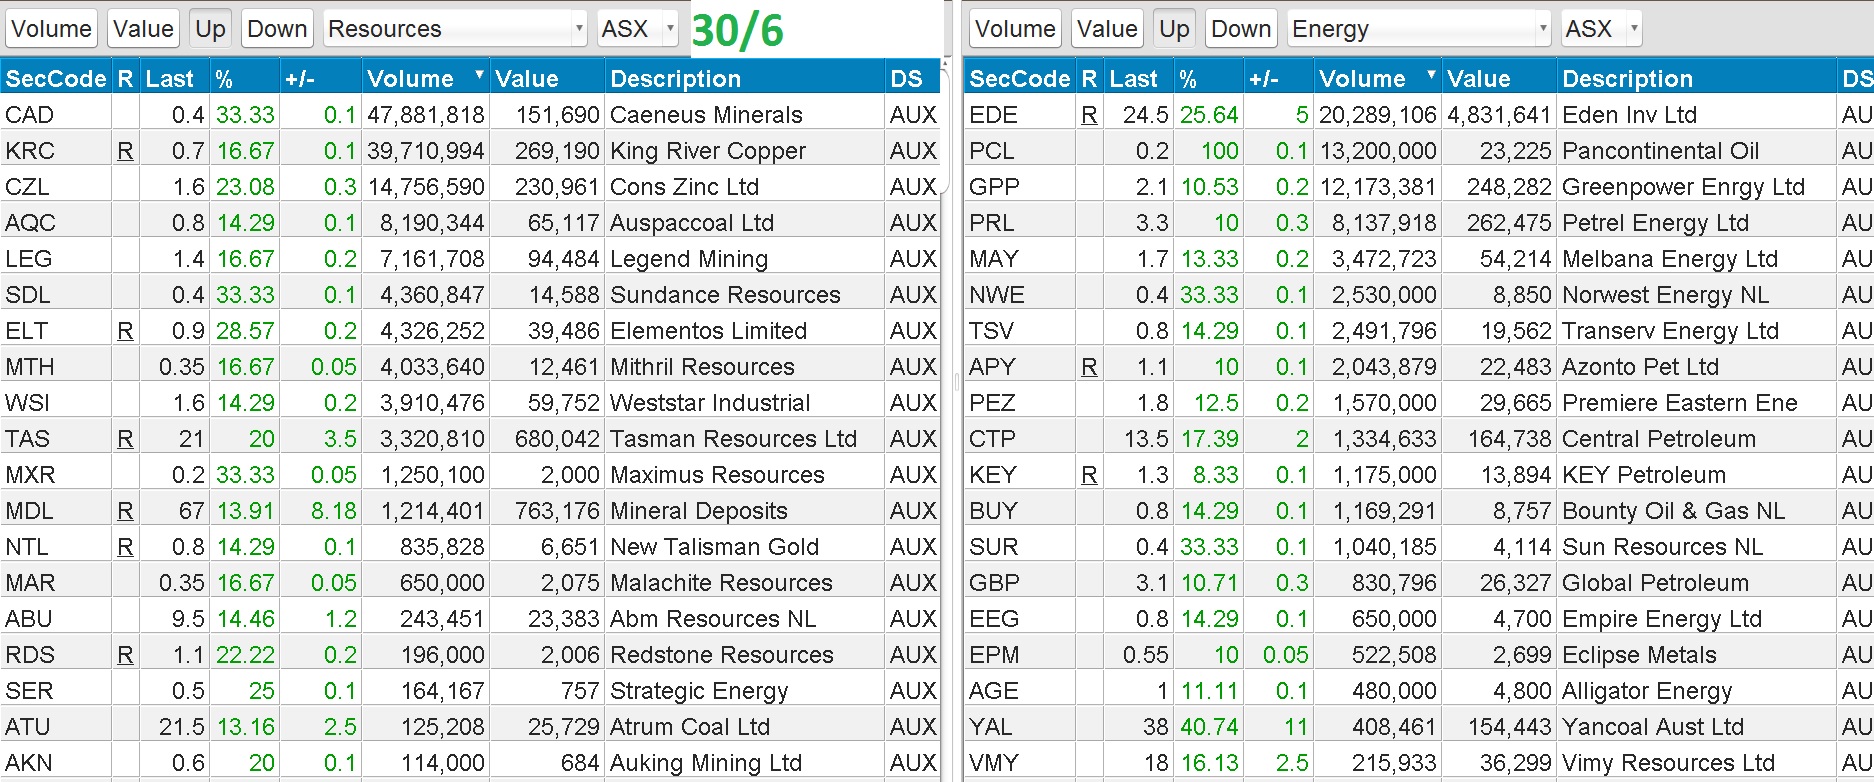The height and width of the screenshot is (782, 1874).
Task: Select WSI security code
Action: point(28,403)
